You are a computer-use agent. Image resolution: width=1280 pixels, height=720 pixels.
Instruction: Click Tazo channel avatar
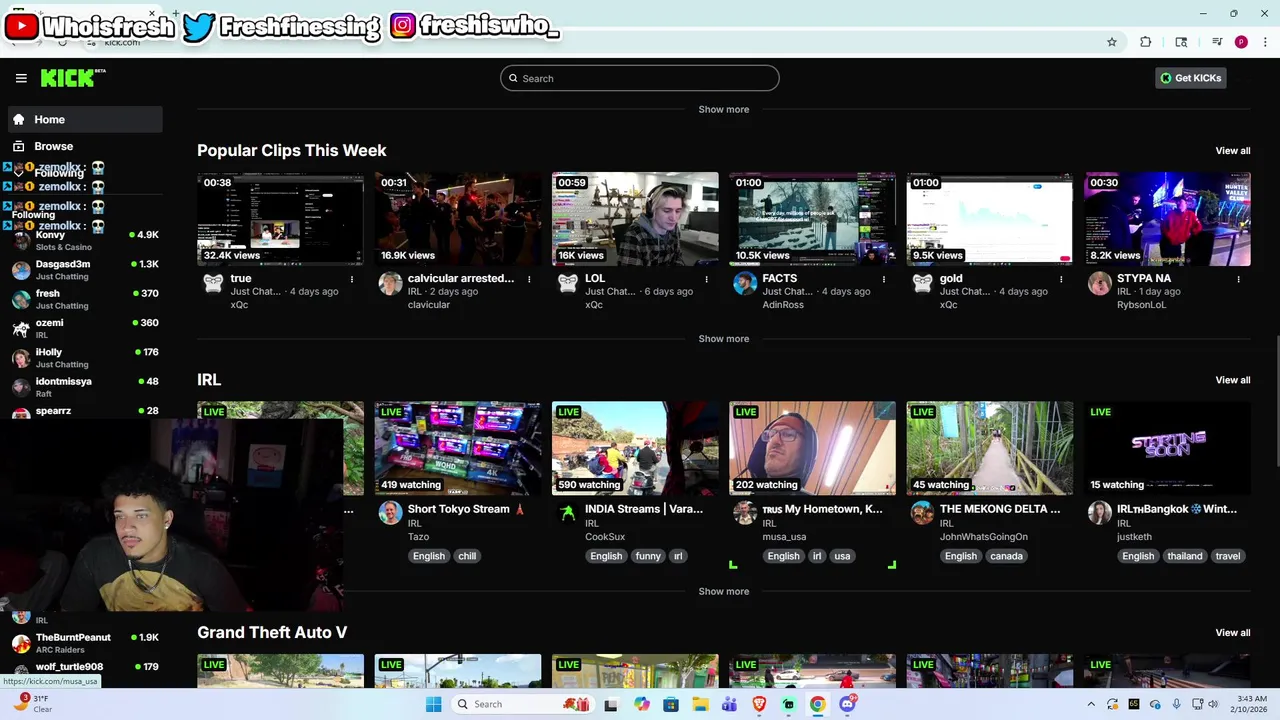(390, 513)
